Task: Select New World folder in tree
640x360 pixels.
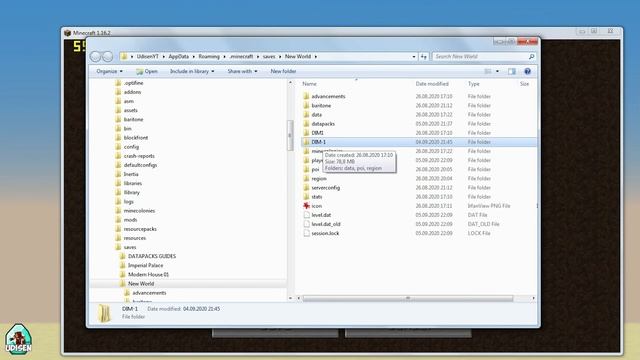Action: (x=141, y=284)
